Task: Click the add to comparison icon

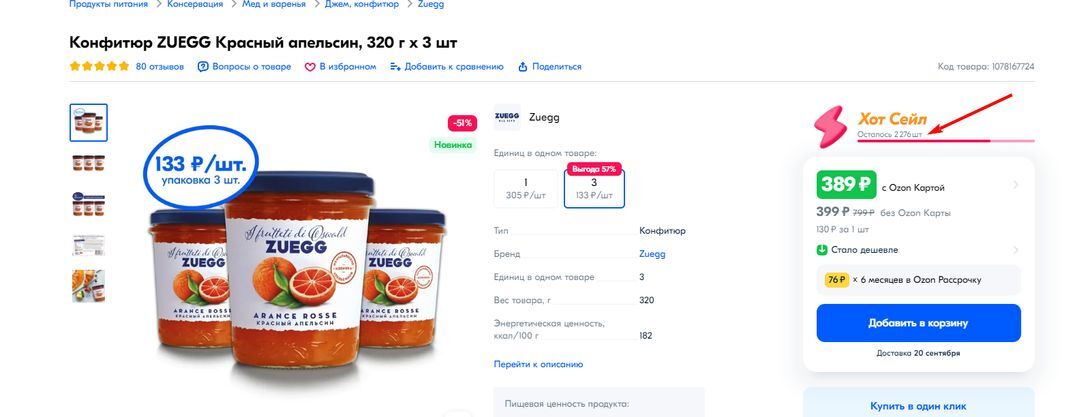Action: point(395,67)
